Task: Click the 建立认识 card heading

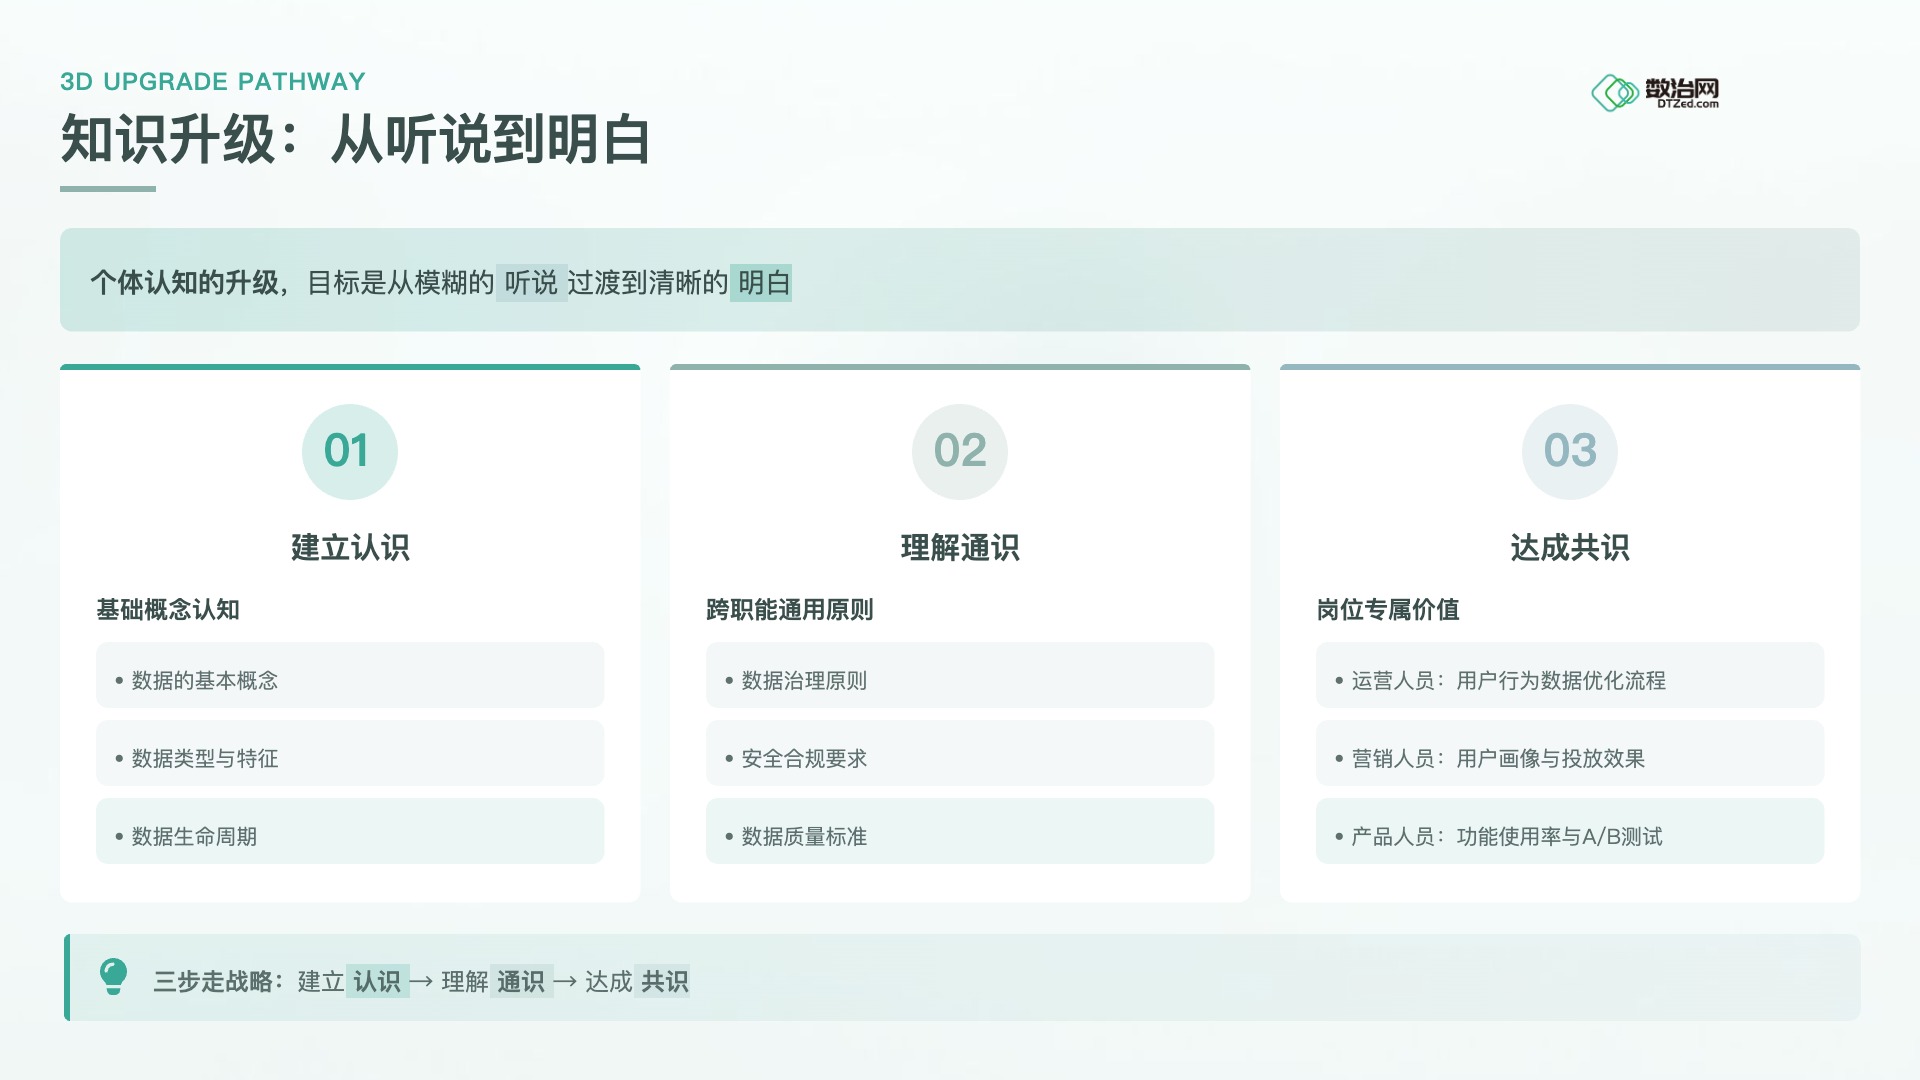Action: (x=350, y=548)
